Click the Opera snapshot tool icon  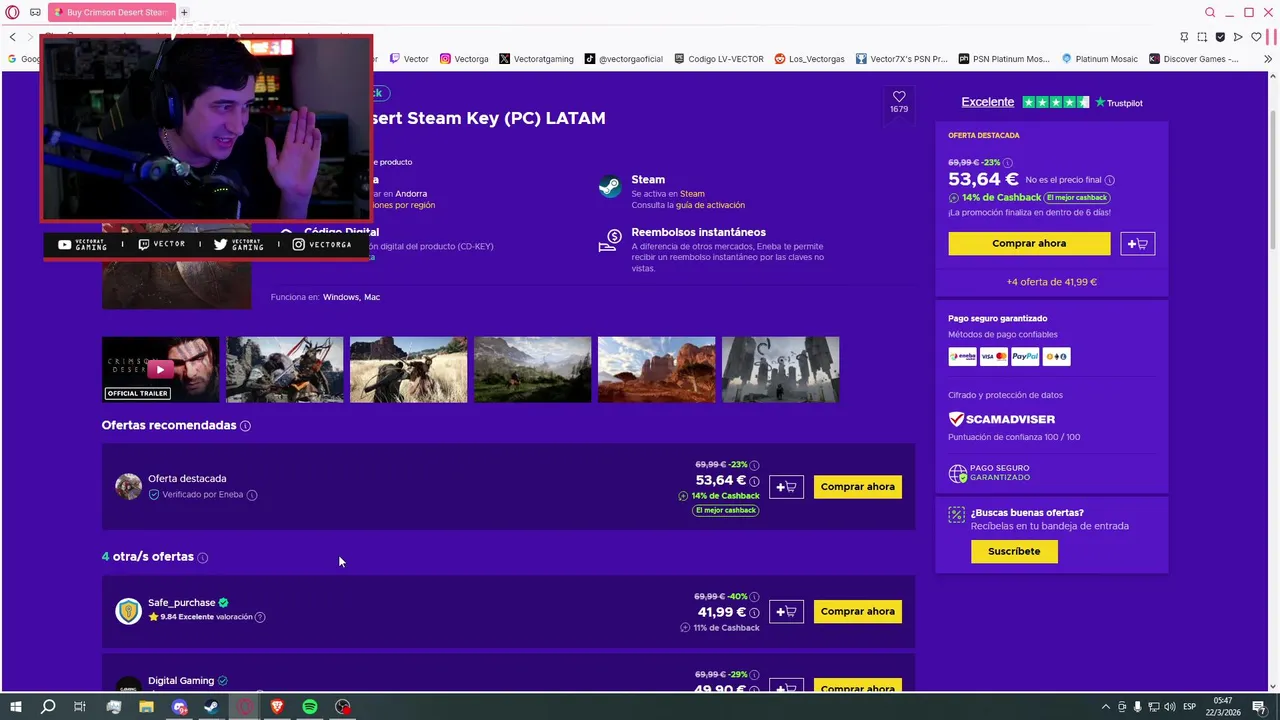pyautogui.click(x=1202, y=37)
